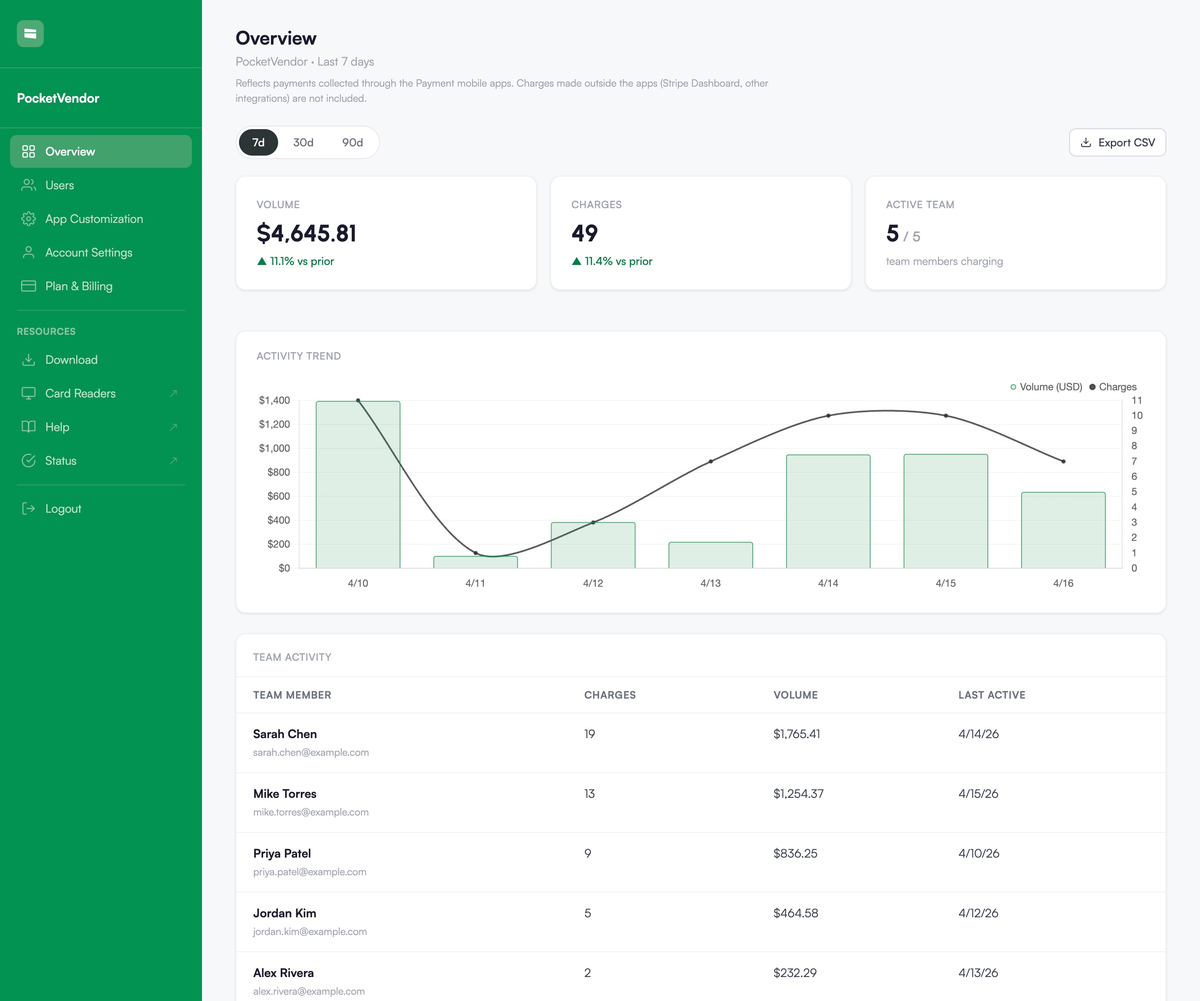Click the App Customization gear icon

coord(29,219)
